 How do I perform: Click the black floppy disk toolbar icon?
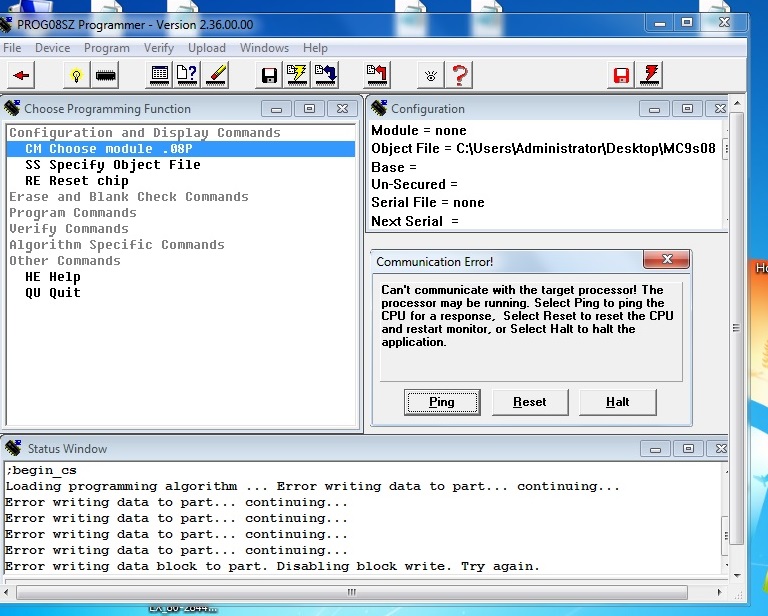(269, 75)
